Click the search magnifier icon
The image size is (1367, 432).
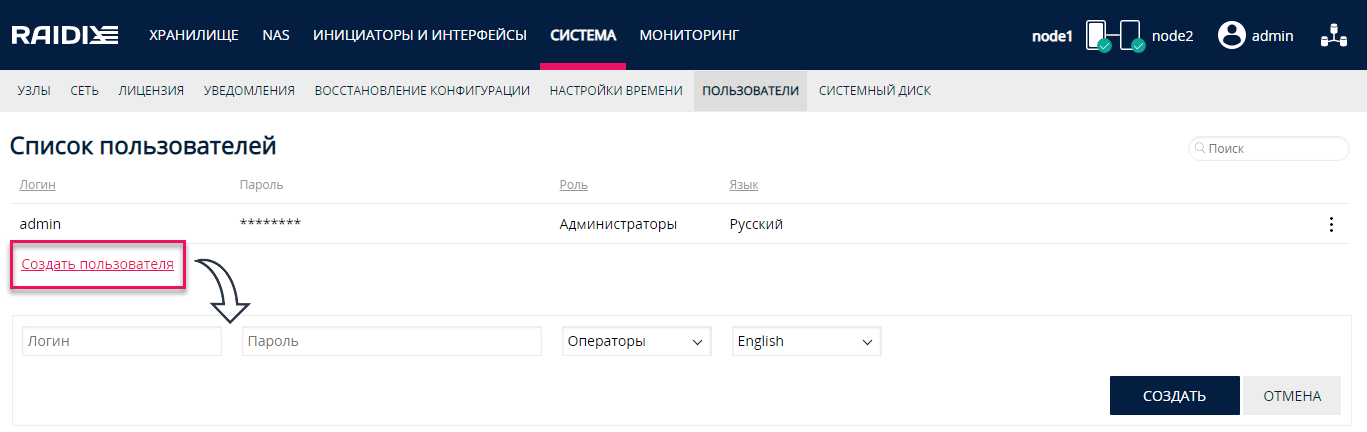tap(1199, 148)
